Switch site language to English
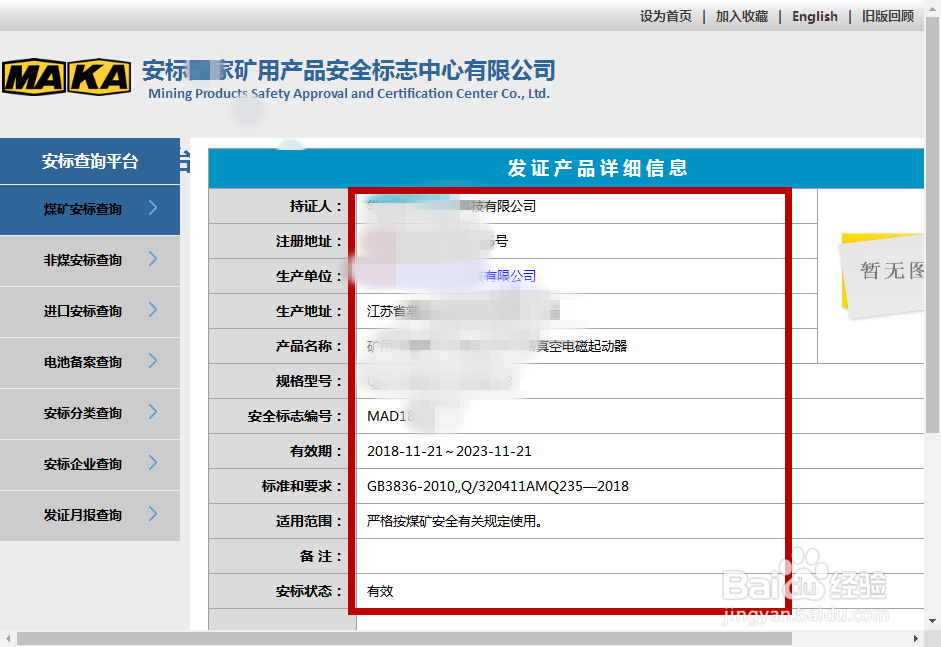The image size is (941, 647). click(x=815, y=16)
